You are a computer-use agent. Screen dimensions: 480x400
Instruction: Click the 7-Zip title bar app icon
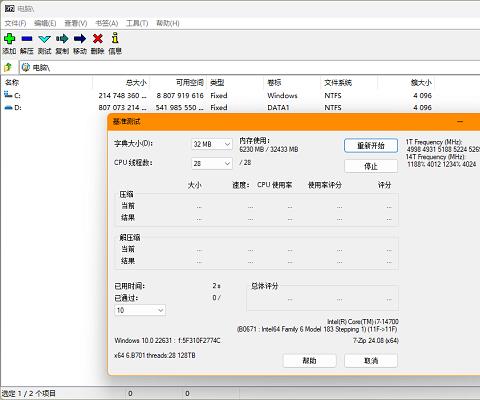tap(10, 9)
